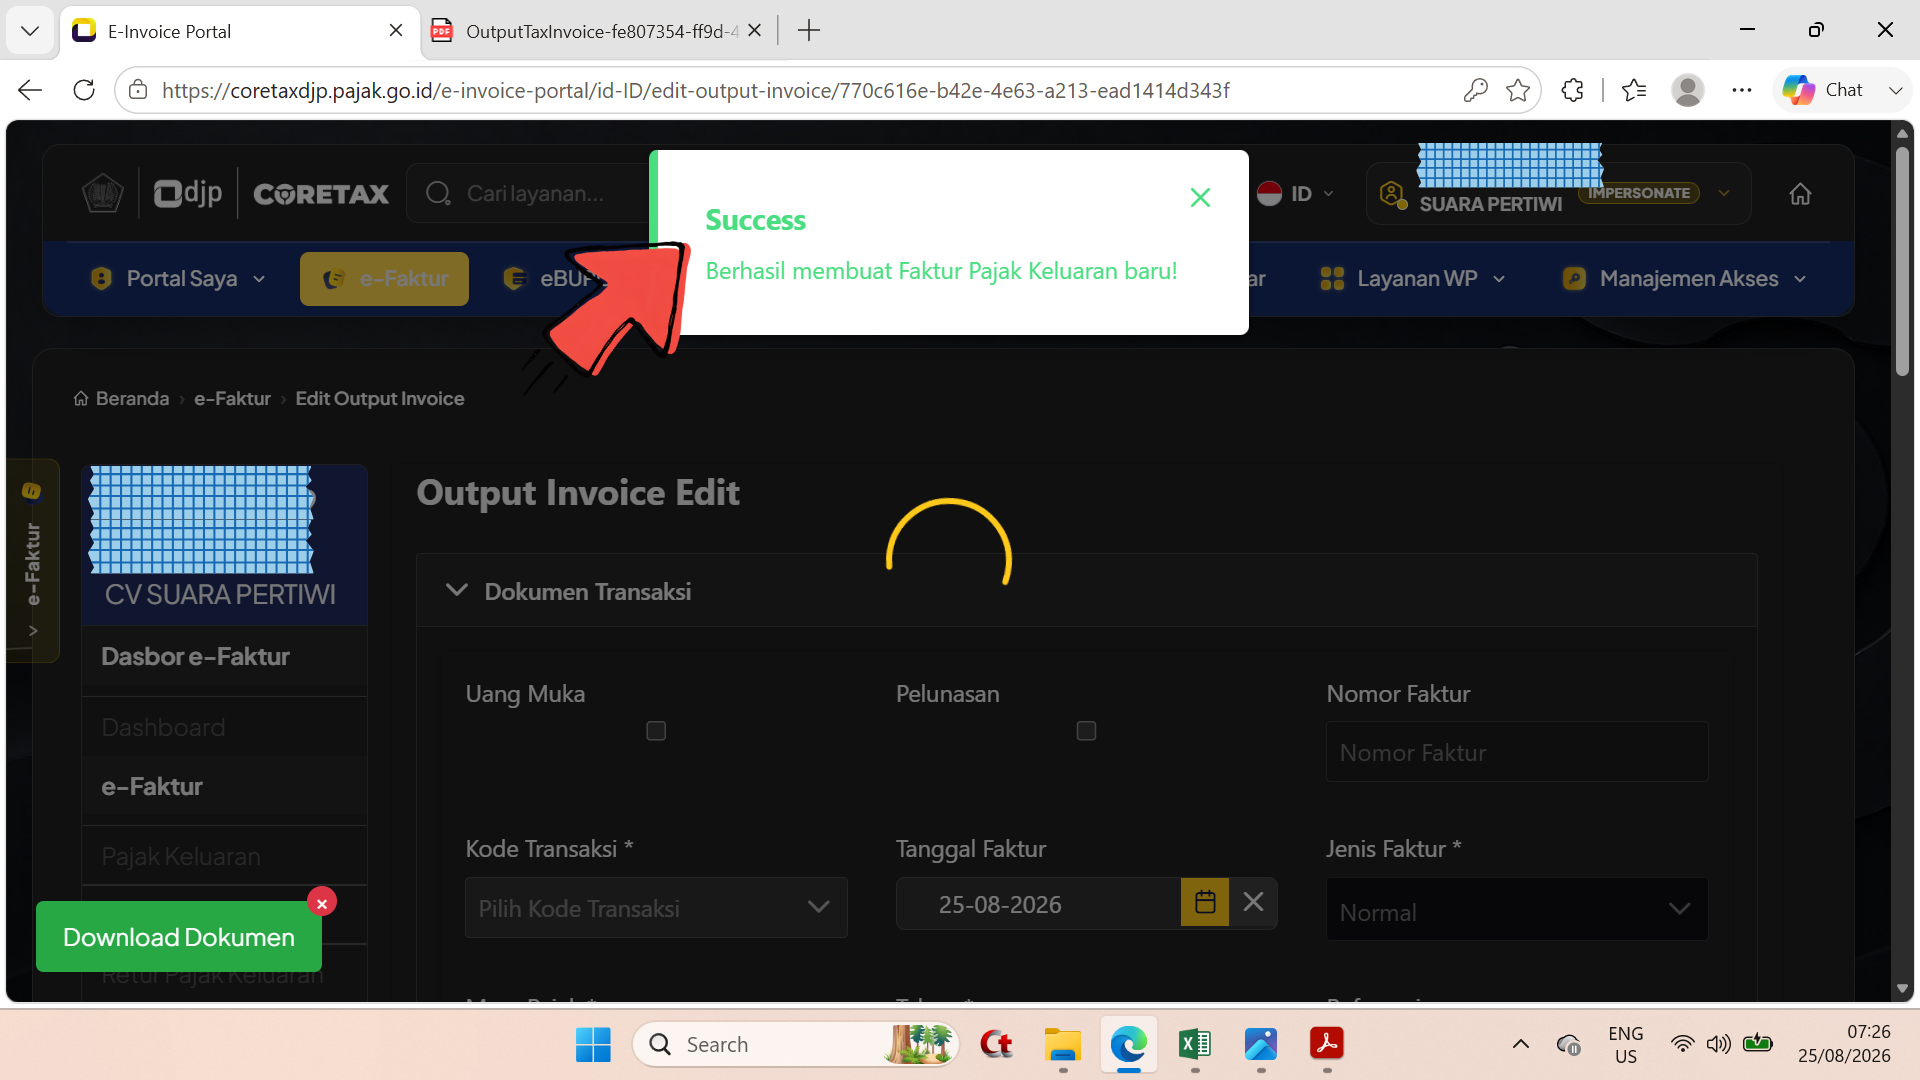Click the DJP logo
Viewport: 1920px width, 1080px height.
coord(188,193)
